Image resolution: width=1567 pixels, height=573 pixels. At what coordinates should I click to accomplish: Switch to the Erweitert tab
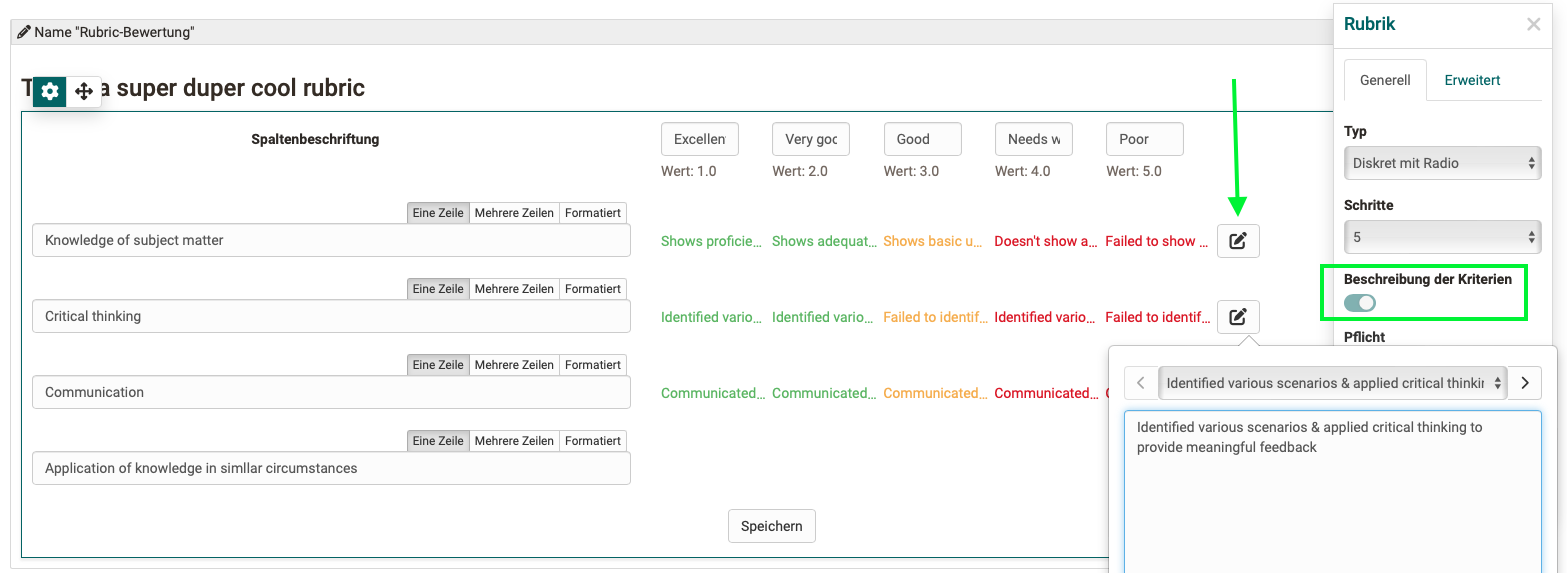[x=1472, y=80]
